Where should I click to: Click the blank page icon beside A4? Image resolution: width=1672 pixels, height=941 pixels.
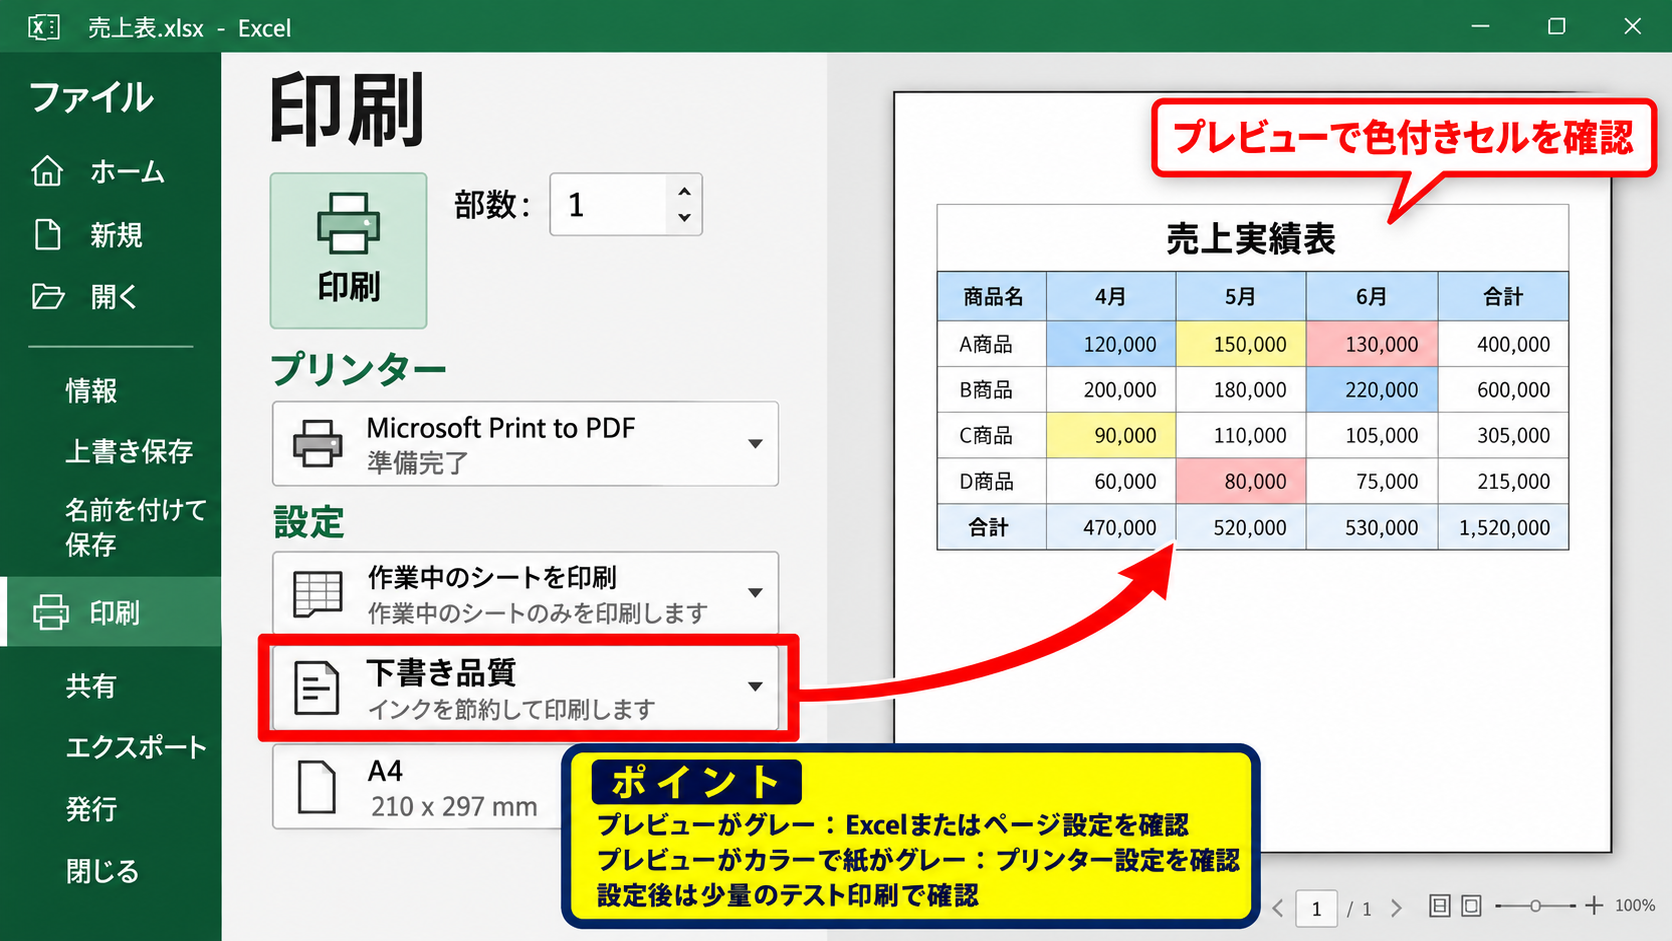(317, 787)
